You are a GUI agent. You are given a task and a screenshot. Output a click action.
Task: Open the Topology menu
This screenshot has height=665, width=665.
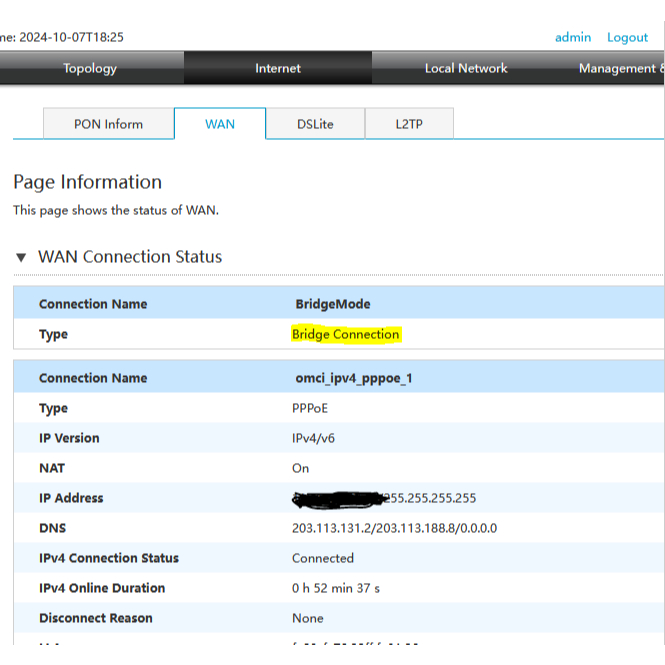(x=90, y=68)
